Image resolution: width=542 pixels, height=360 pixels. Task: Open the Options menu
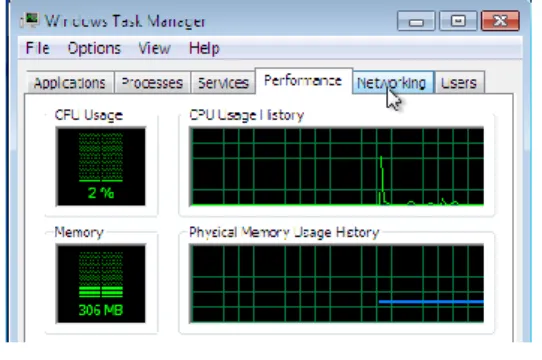pyautogui.click(x=94, y=48)
